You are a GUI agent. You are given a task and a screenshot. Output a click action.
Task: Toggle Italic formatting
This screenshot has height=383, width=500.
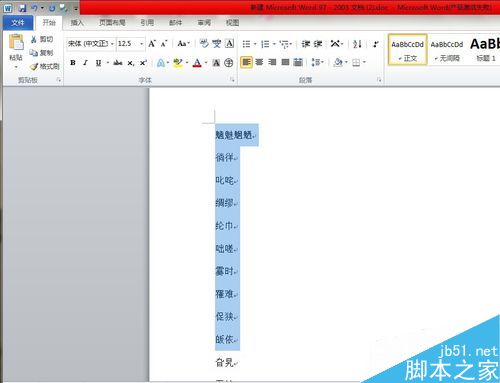click(85, 63)
